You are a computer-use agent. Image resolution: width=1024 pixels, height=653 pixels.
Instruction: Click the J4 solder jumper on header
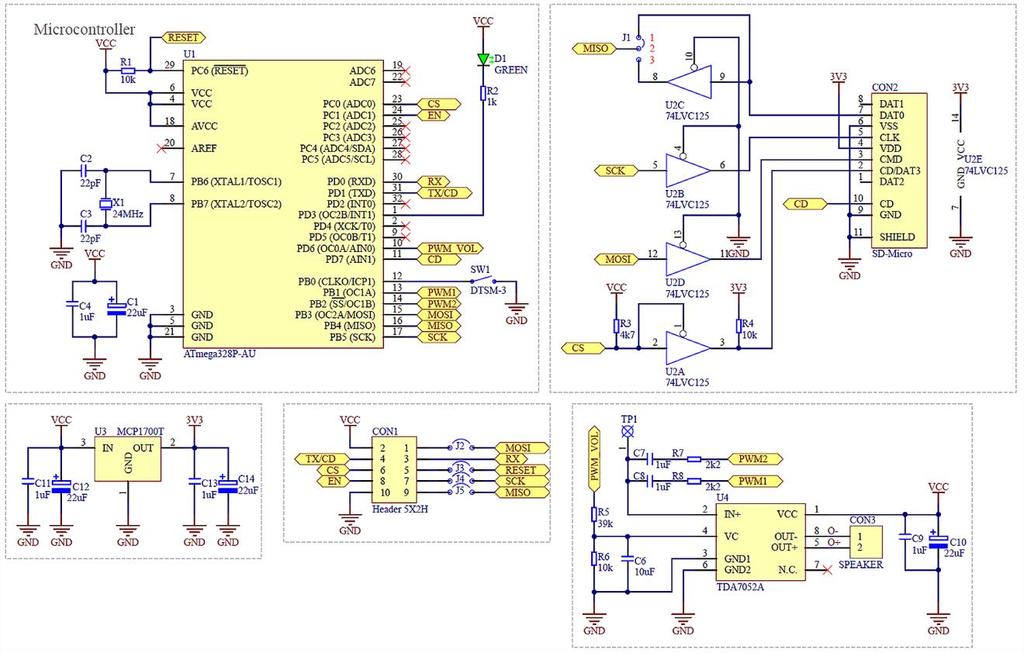[460, 481]
